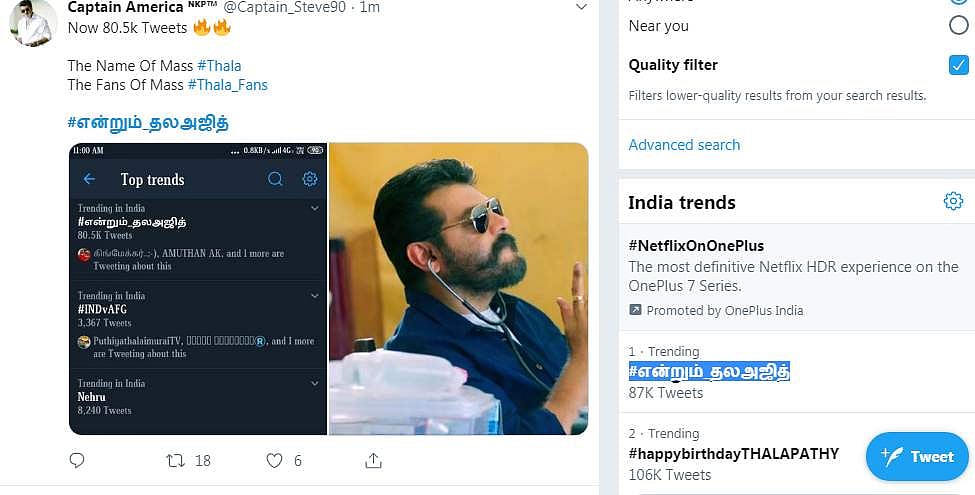Click the share icon under the tweet
Viewport: 975px width, 495px height.
(373, 461)
